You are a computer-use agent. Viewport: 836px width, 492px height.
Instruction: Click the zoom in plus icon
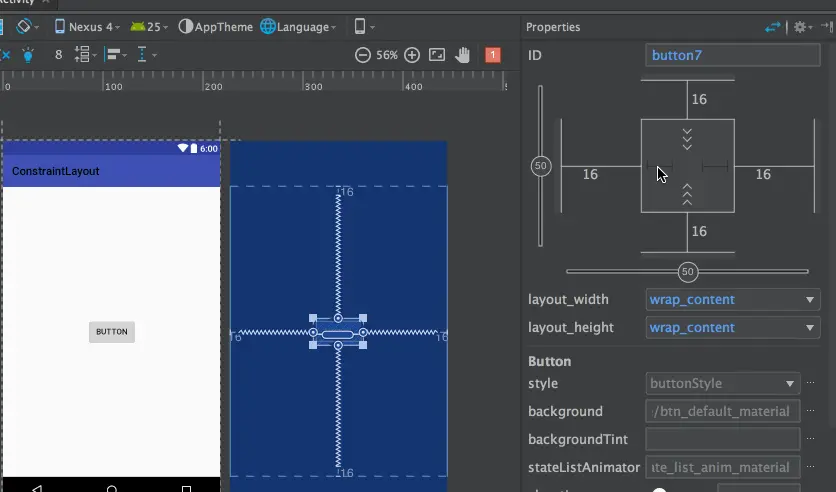point(412,55)
